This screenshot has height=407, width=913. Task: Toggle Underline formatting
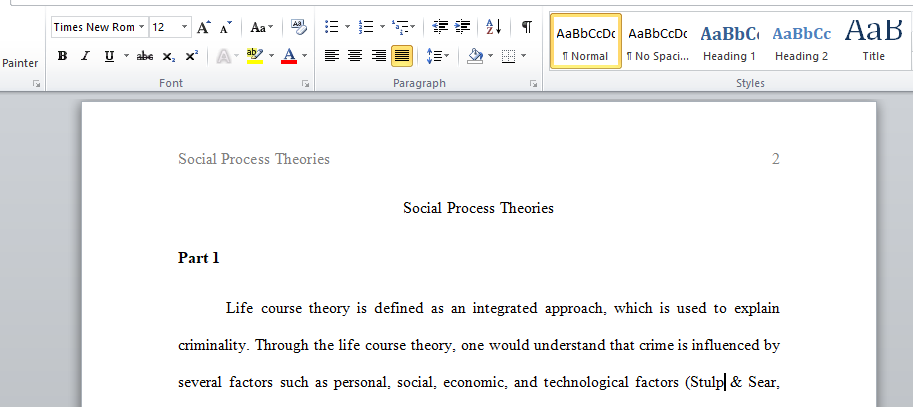109,56
